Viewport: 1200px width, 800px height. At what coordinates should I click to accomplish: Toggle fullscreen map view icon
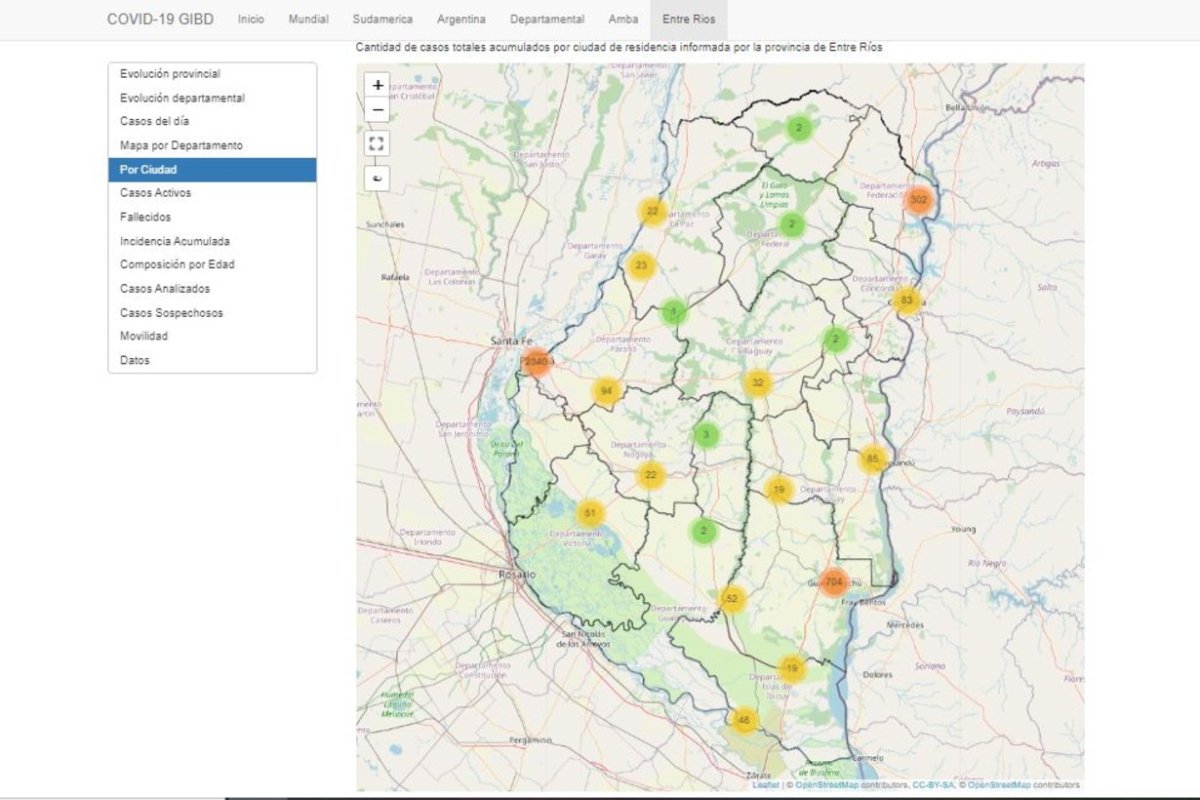[378, 143]
